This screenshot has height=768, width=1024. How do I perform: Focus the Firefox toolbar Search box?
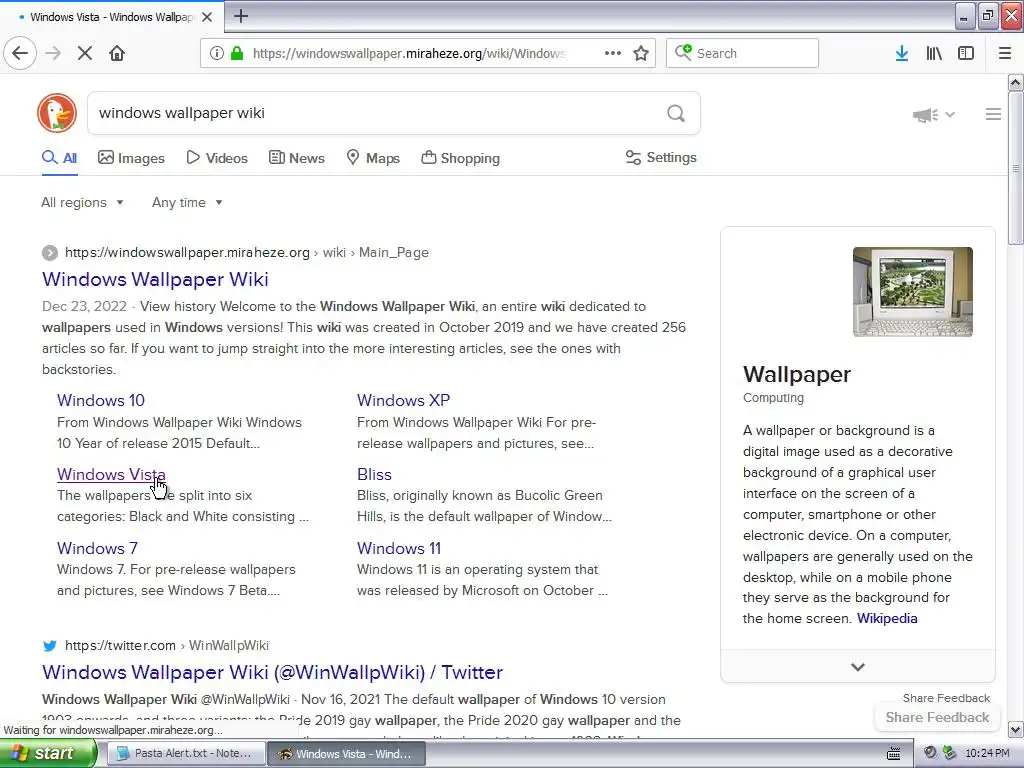[x=742, y=53]
